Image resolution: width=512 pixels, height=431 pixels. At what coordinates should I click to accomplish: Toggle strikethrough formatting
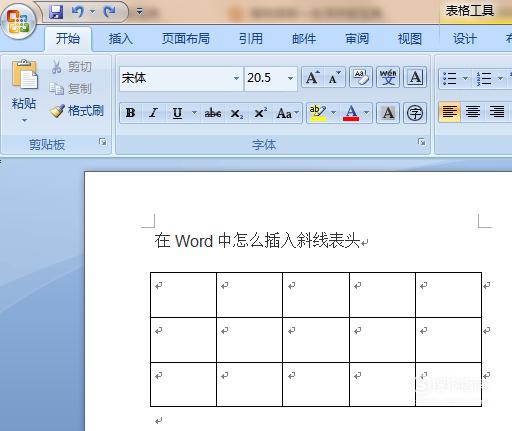(213, 113)
